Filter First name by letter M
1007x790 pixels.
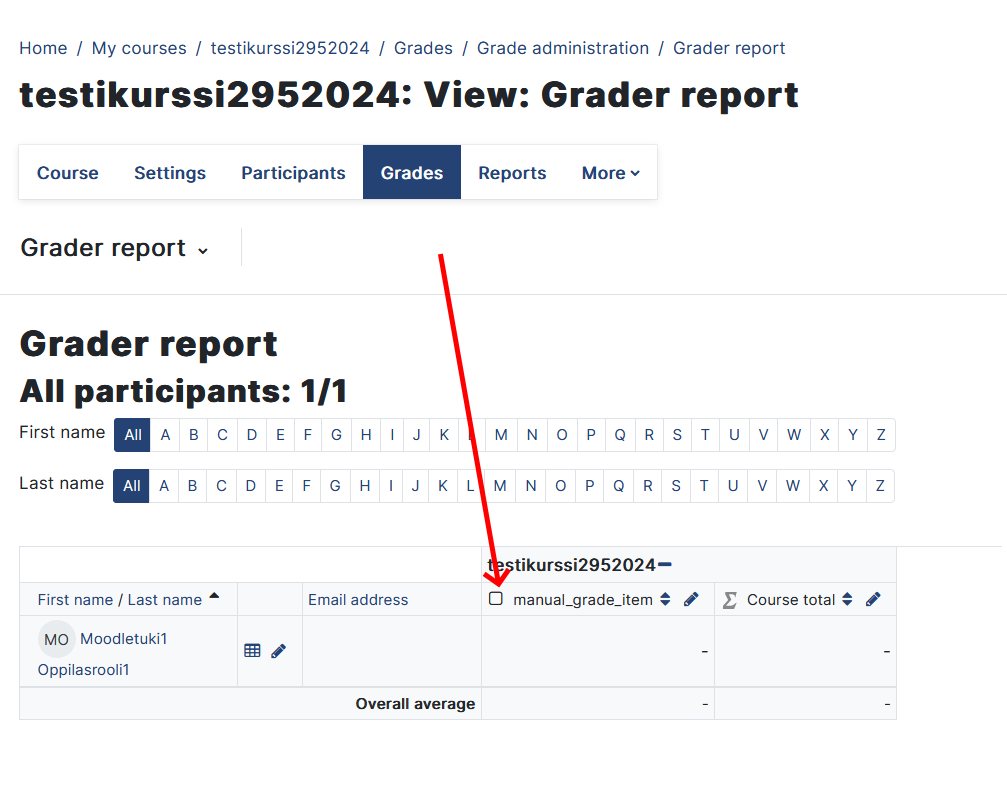pyautogui.click(x=501, y=435)
